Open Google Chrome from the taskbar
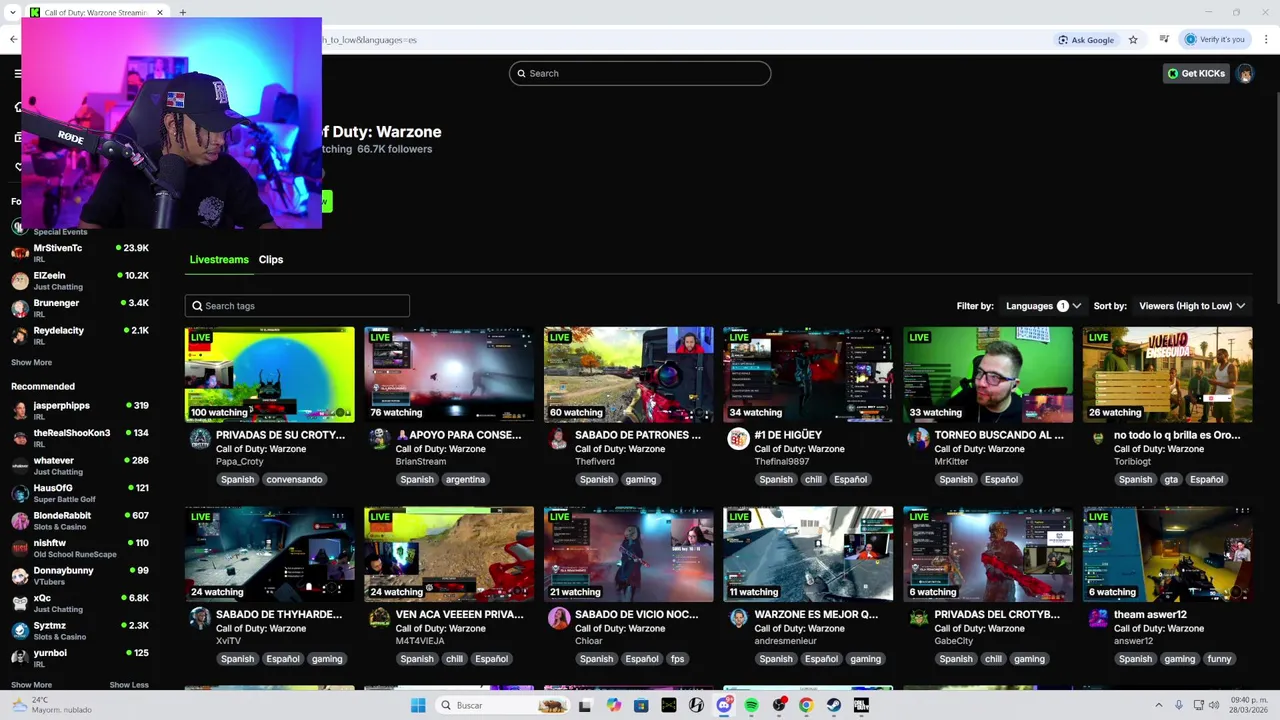Screen dimensions: 1280x720 806,705
